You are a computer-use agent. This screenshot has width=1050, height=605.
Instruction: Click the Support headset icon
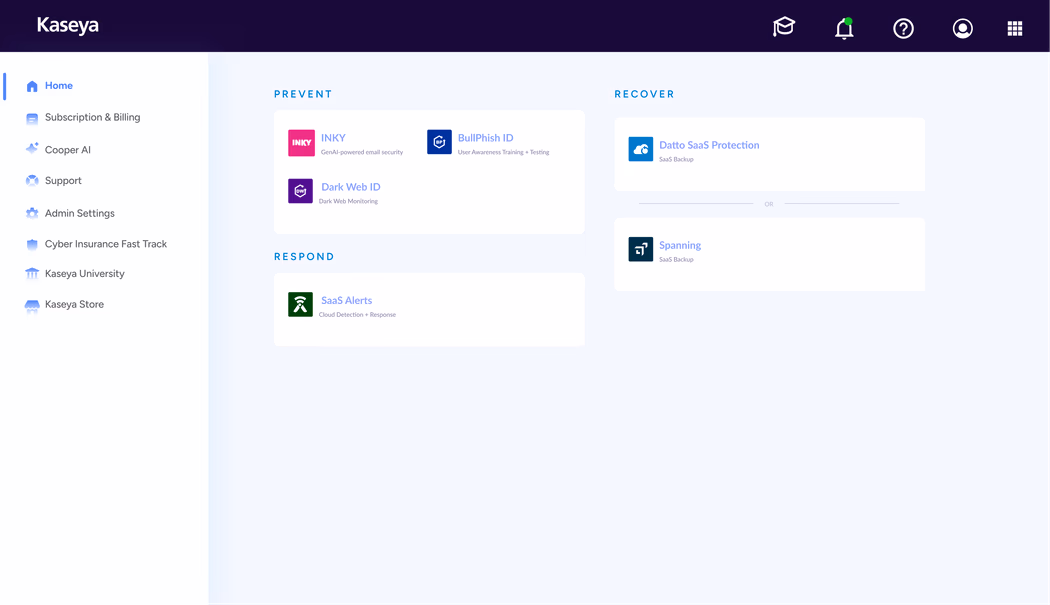(31, 181)
